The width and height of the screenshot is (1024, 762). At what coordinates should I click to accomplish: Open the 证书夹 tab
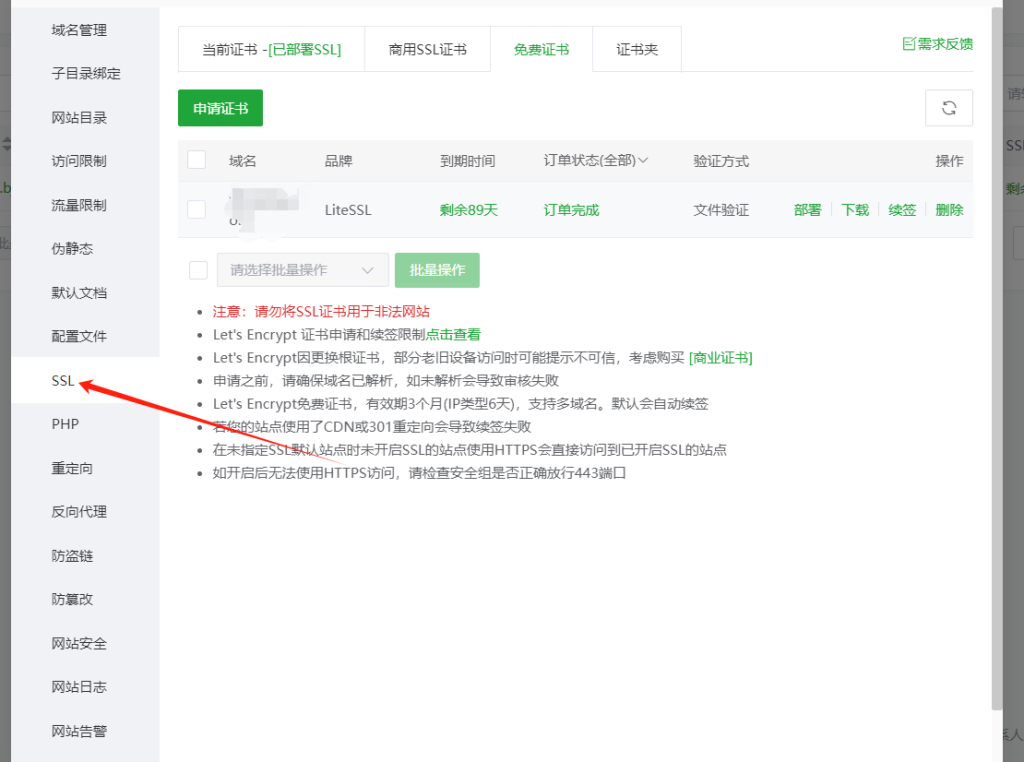pyautogui.click(x=636, y=48)
